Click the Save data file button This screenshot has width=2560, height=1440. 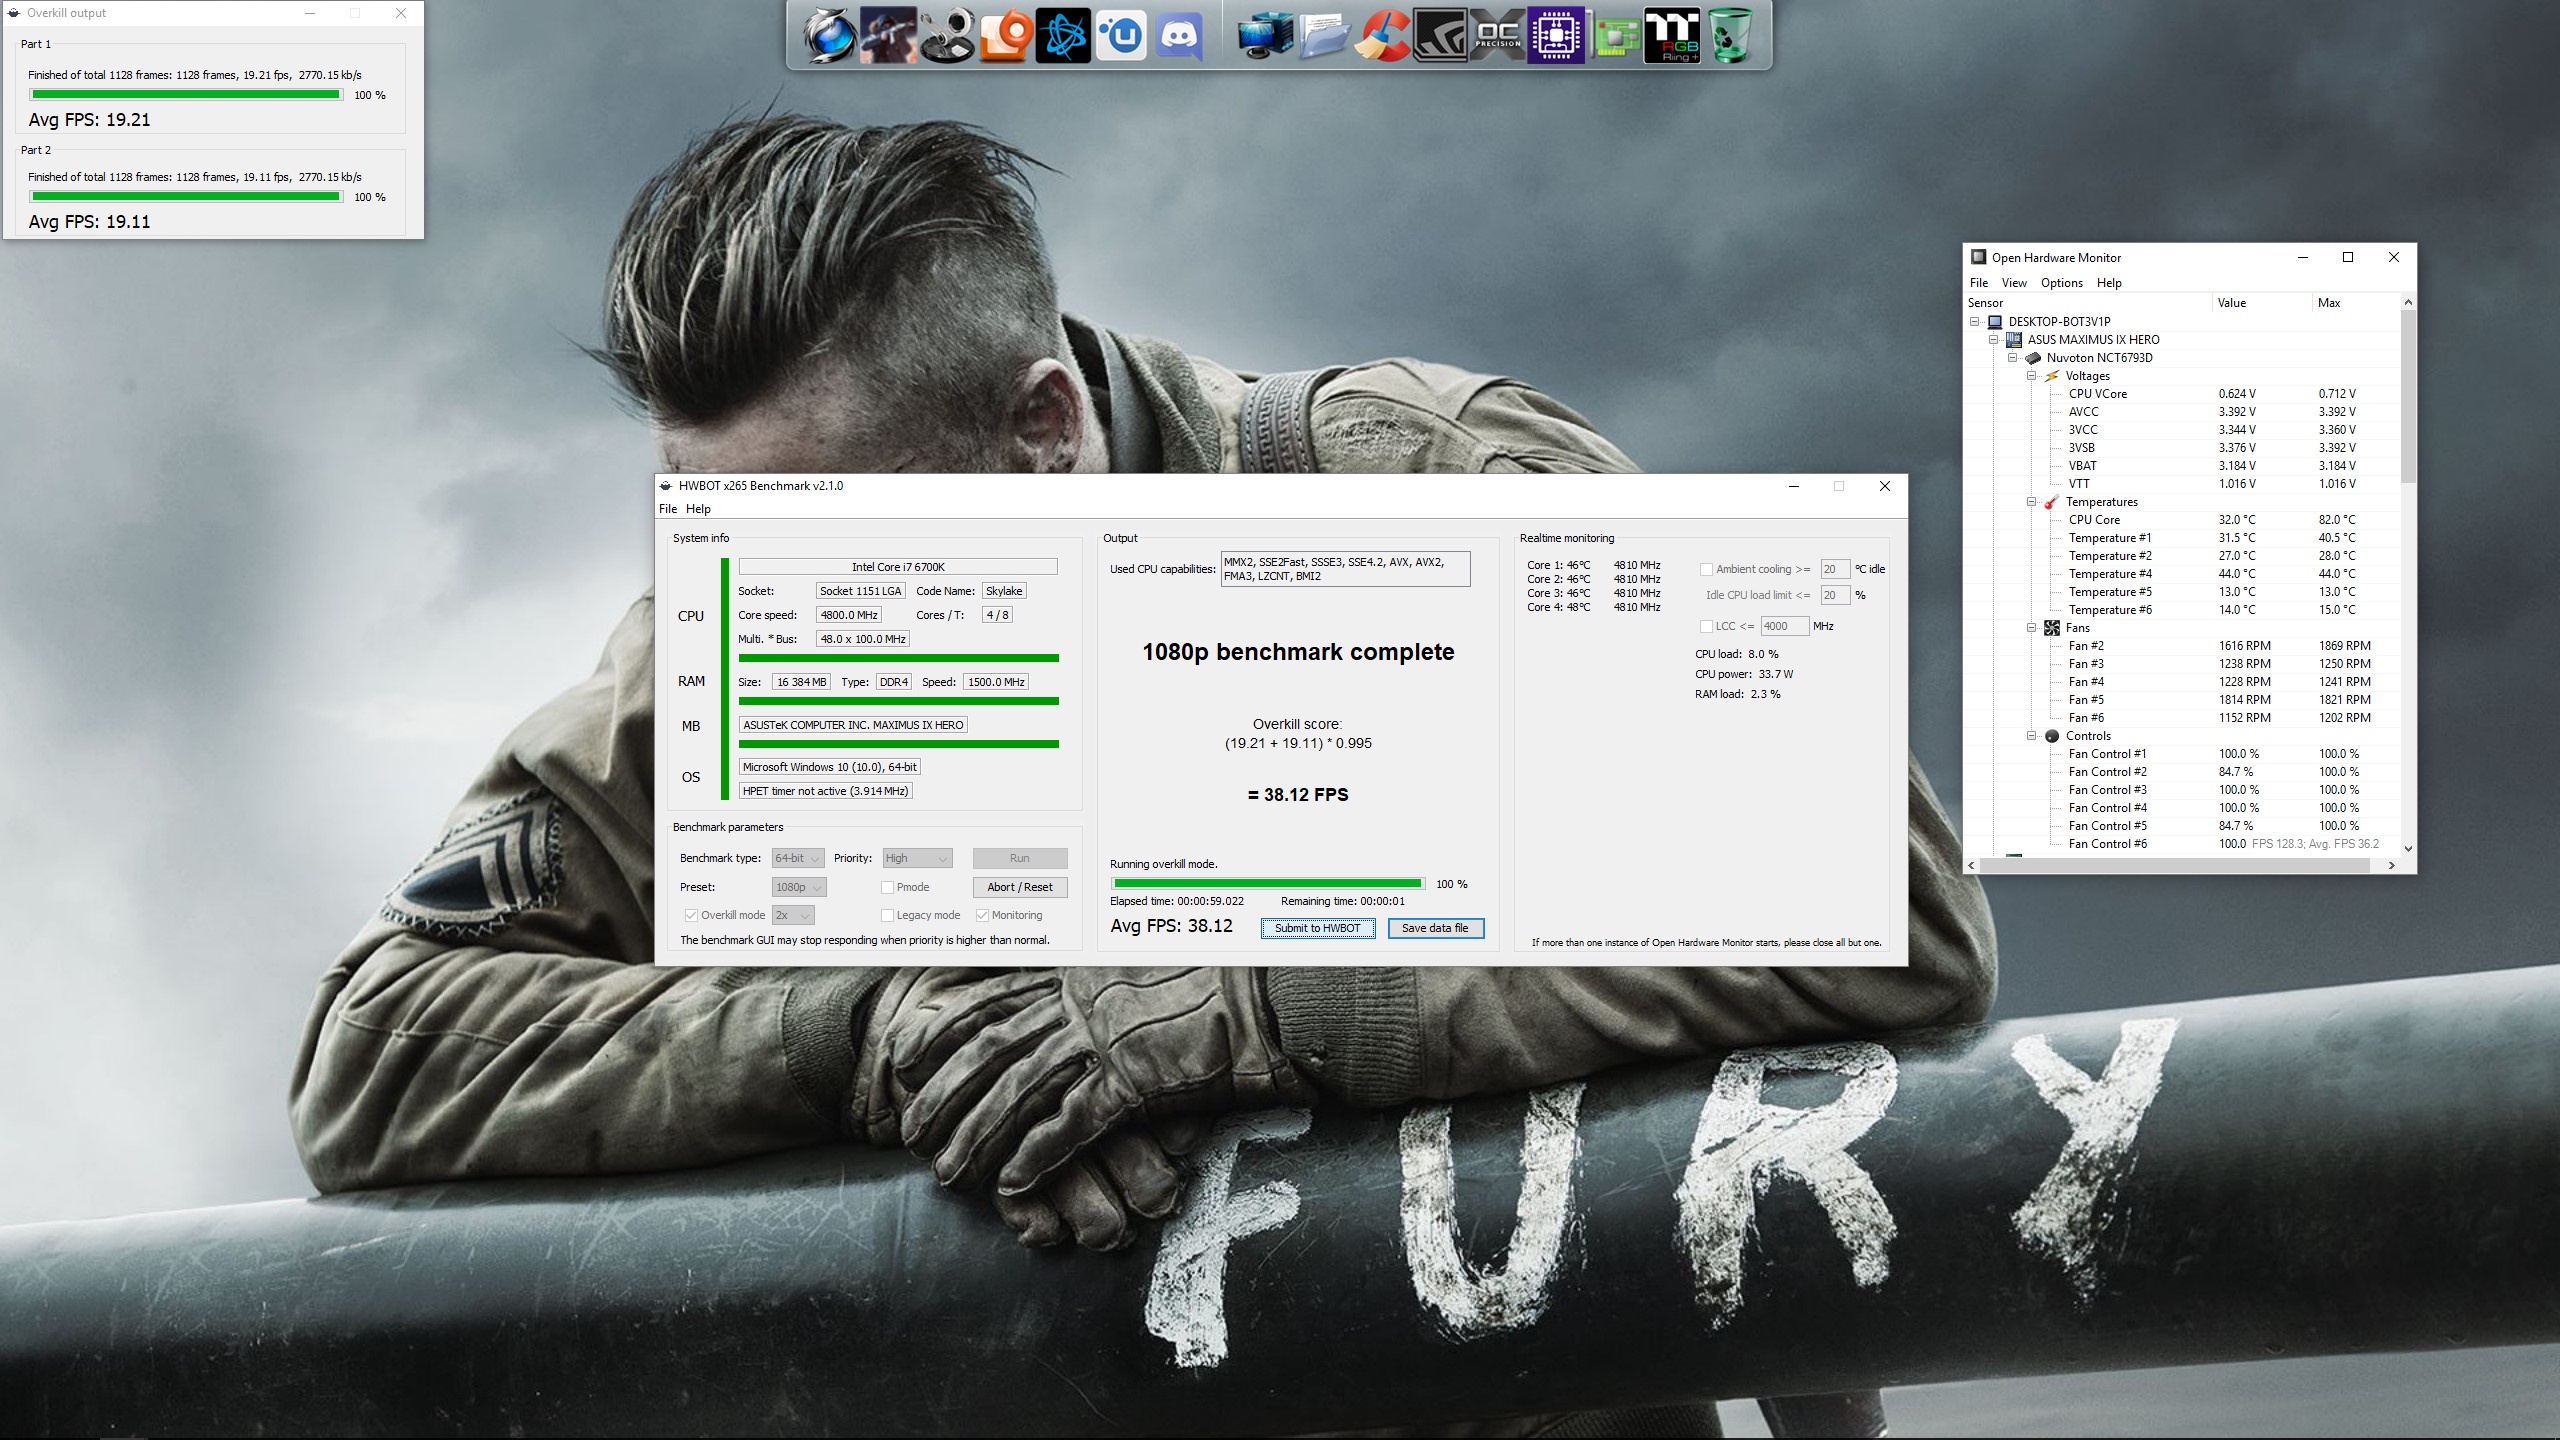(1435, 928)
